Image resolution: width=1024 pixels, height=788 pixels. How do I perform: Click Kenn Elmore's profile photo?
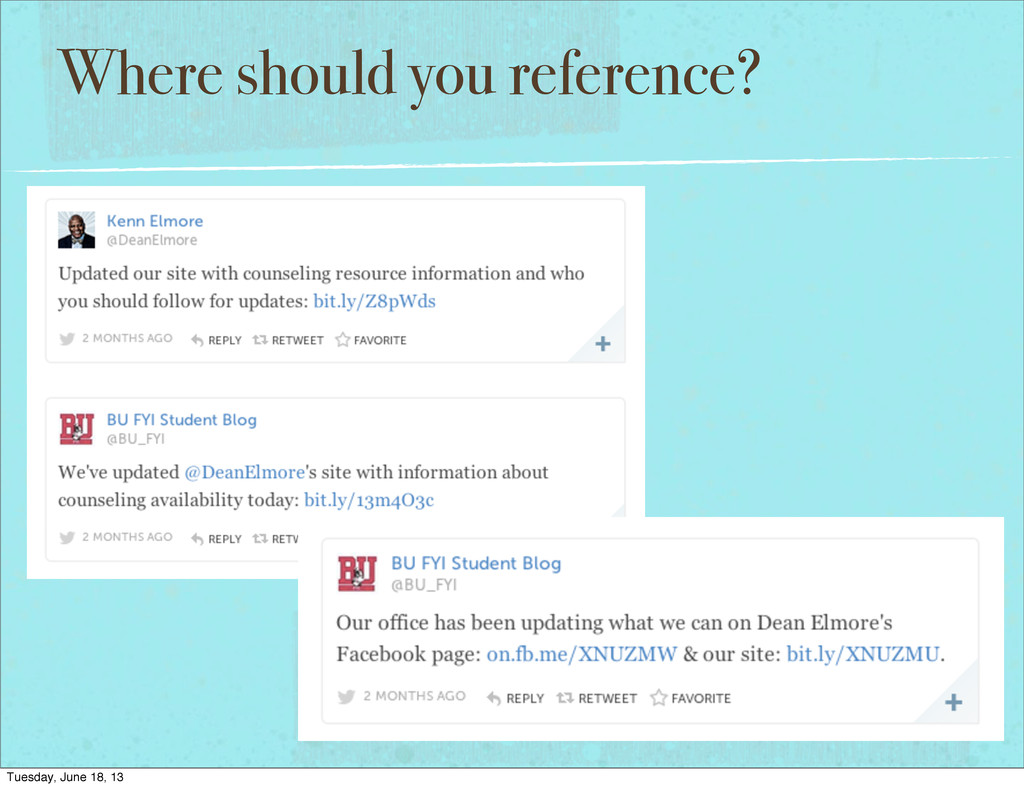(x=76, y=230)
